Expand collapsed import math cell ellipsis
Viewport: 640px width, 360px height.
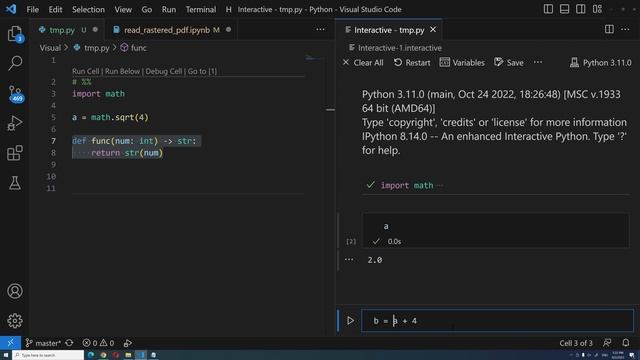tap(440, 186)
